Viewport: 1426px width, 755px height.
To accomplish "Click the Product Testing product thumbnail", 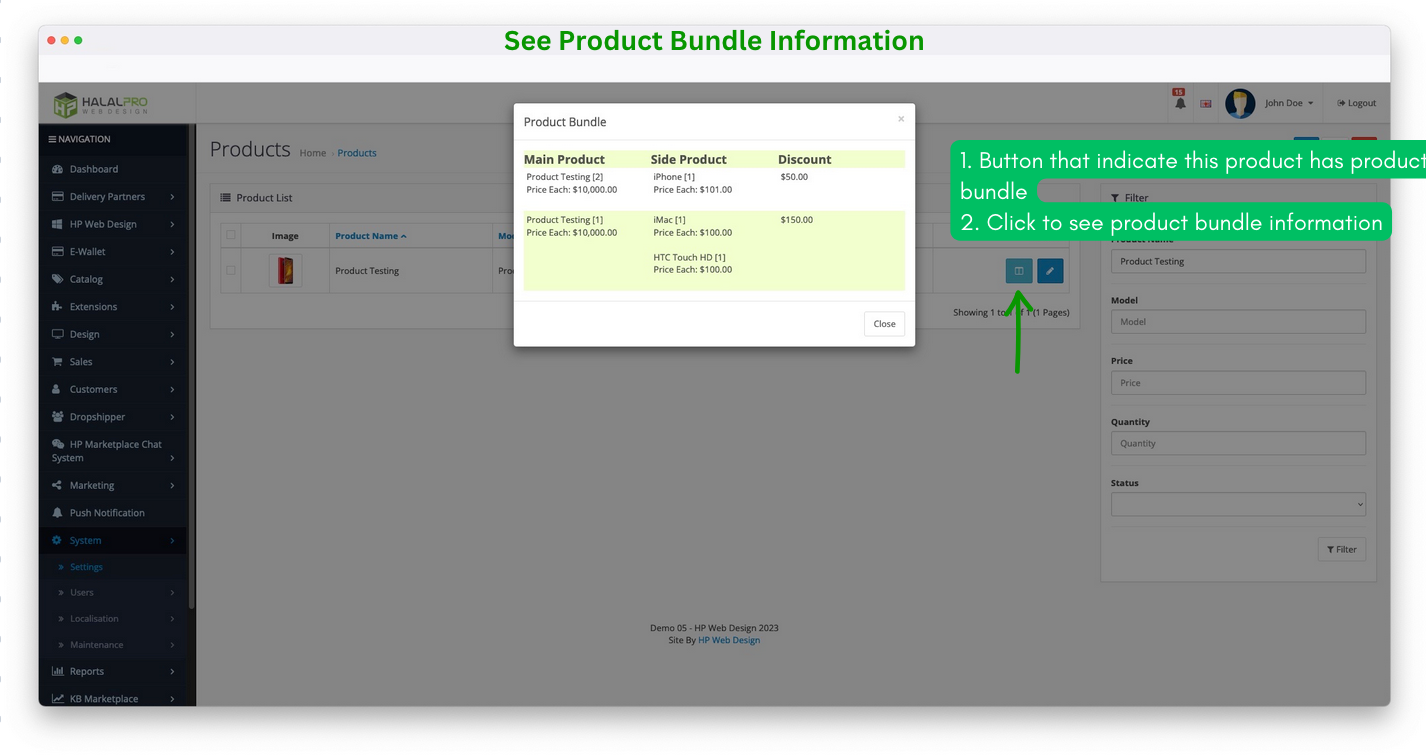I will [285, 271].
